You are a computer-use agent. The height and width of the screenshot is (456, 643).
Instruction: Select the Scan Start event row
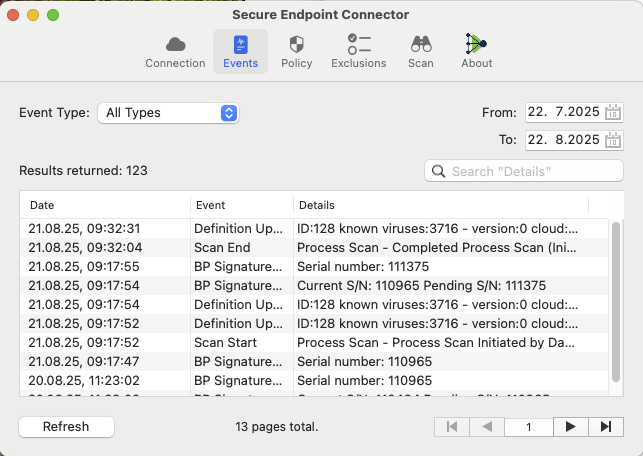pos(300,342)
